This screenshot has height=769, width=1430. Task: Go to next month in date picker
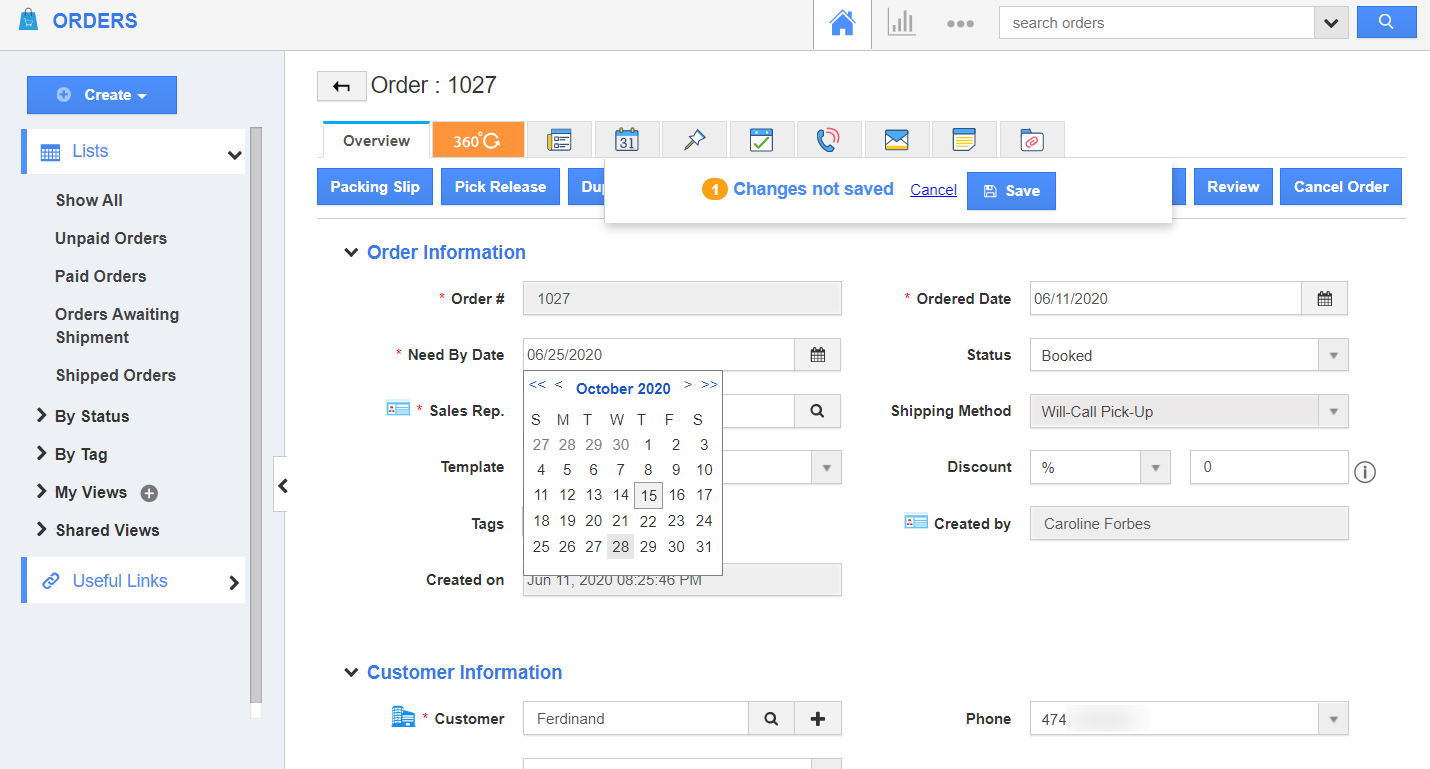[688, 385]
